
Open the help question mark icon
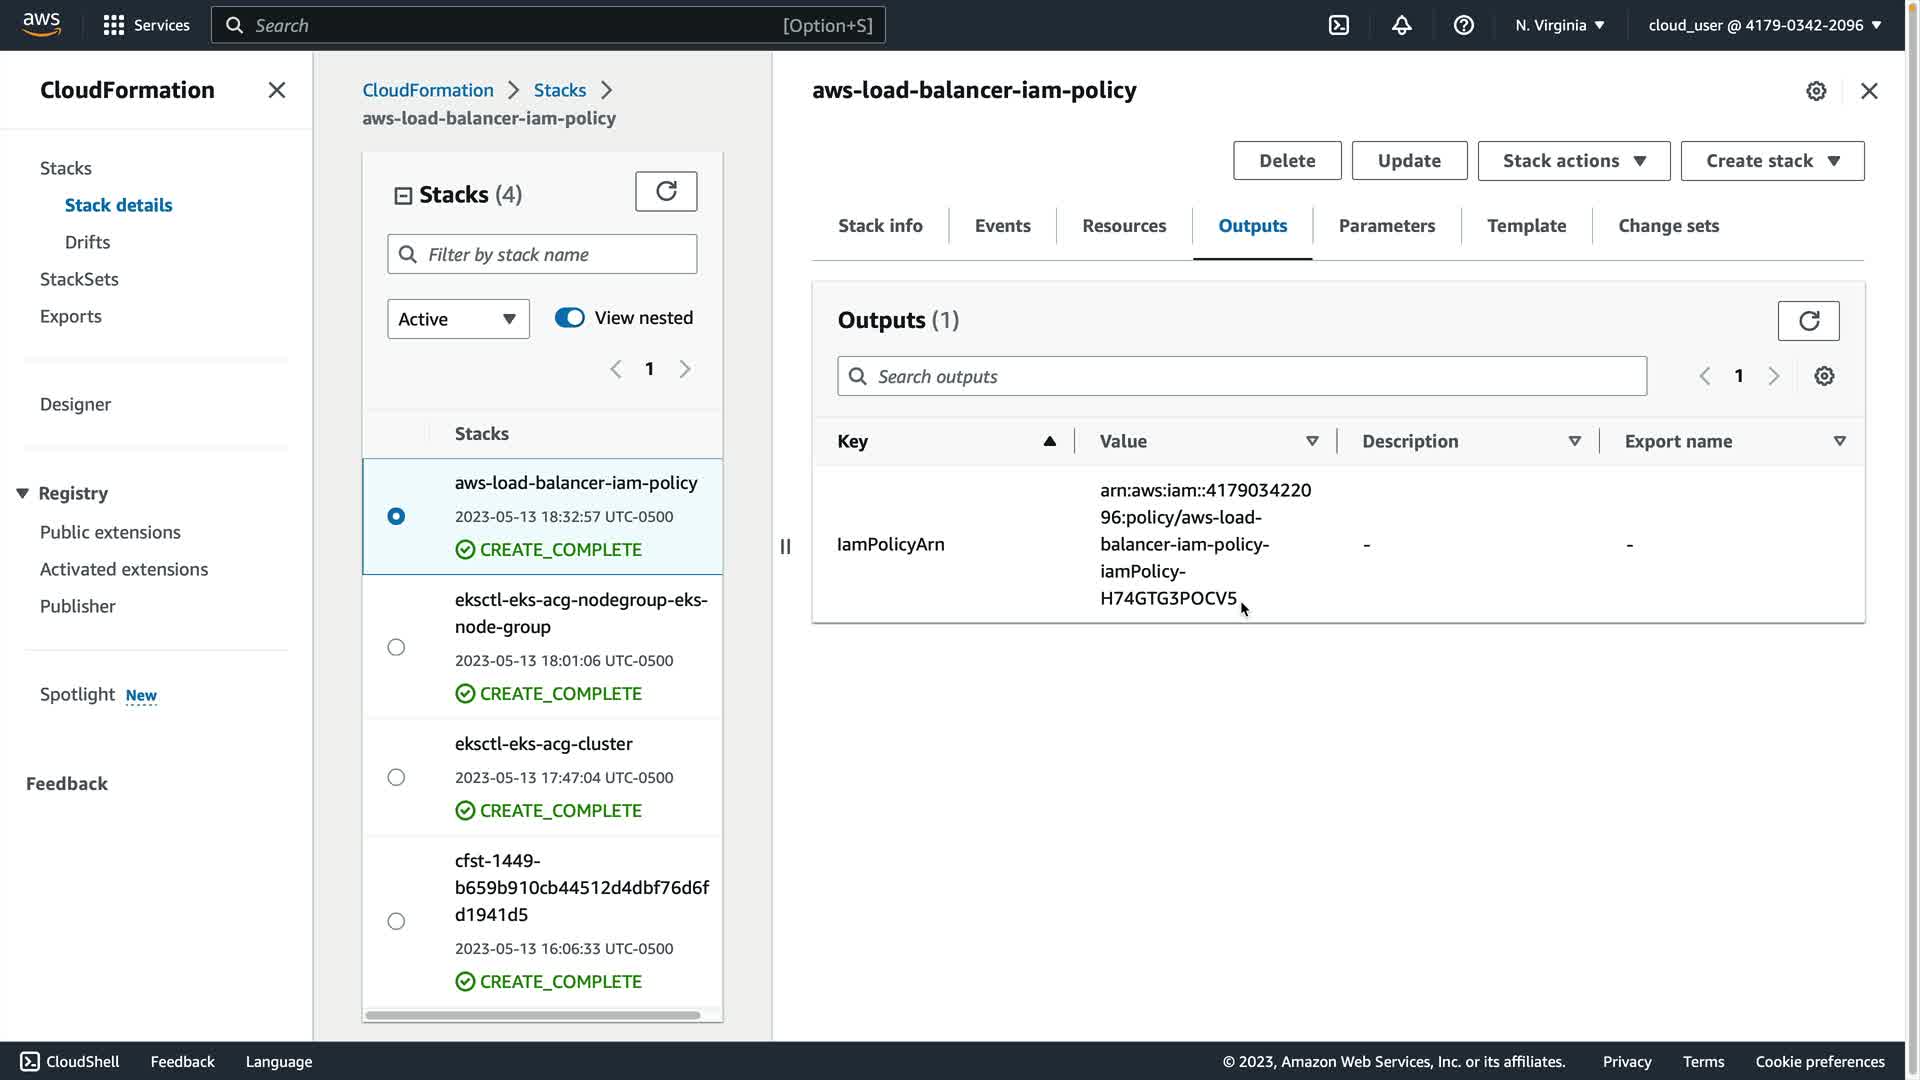click(1463, 25)
